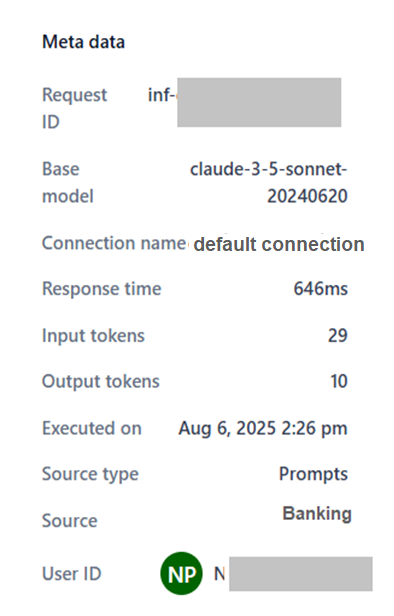Screen dimensions: 394x616
Task: Select the Executed on label
Action: 92,428
